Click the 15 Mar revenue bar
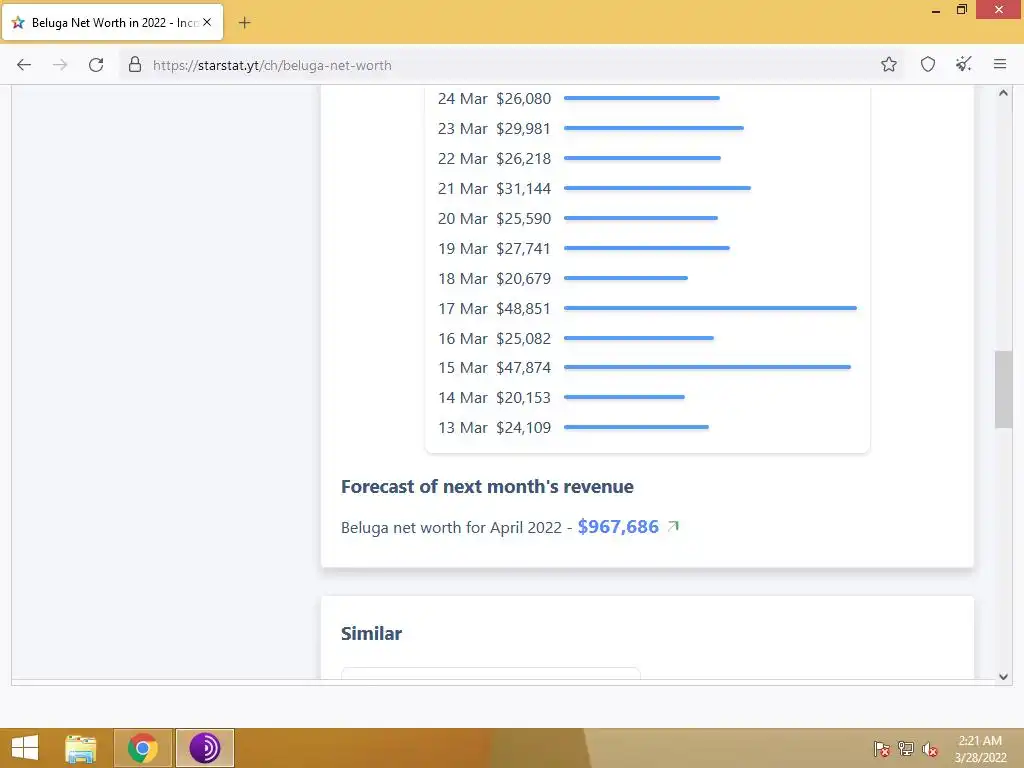This screenshot has width=1024, height=768. click(707, 367)
